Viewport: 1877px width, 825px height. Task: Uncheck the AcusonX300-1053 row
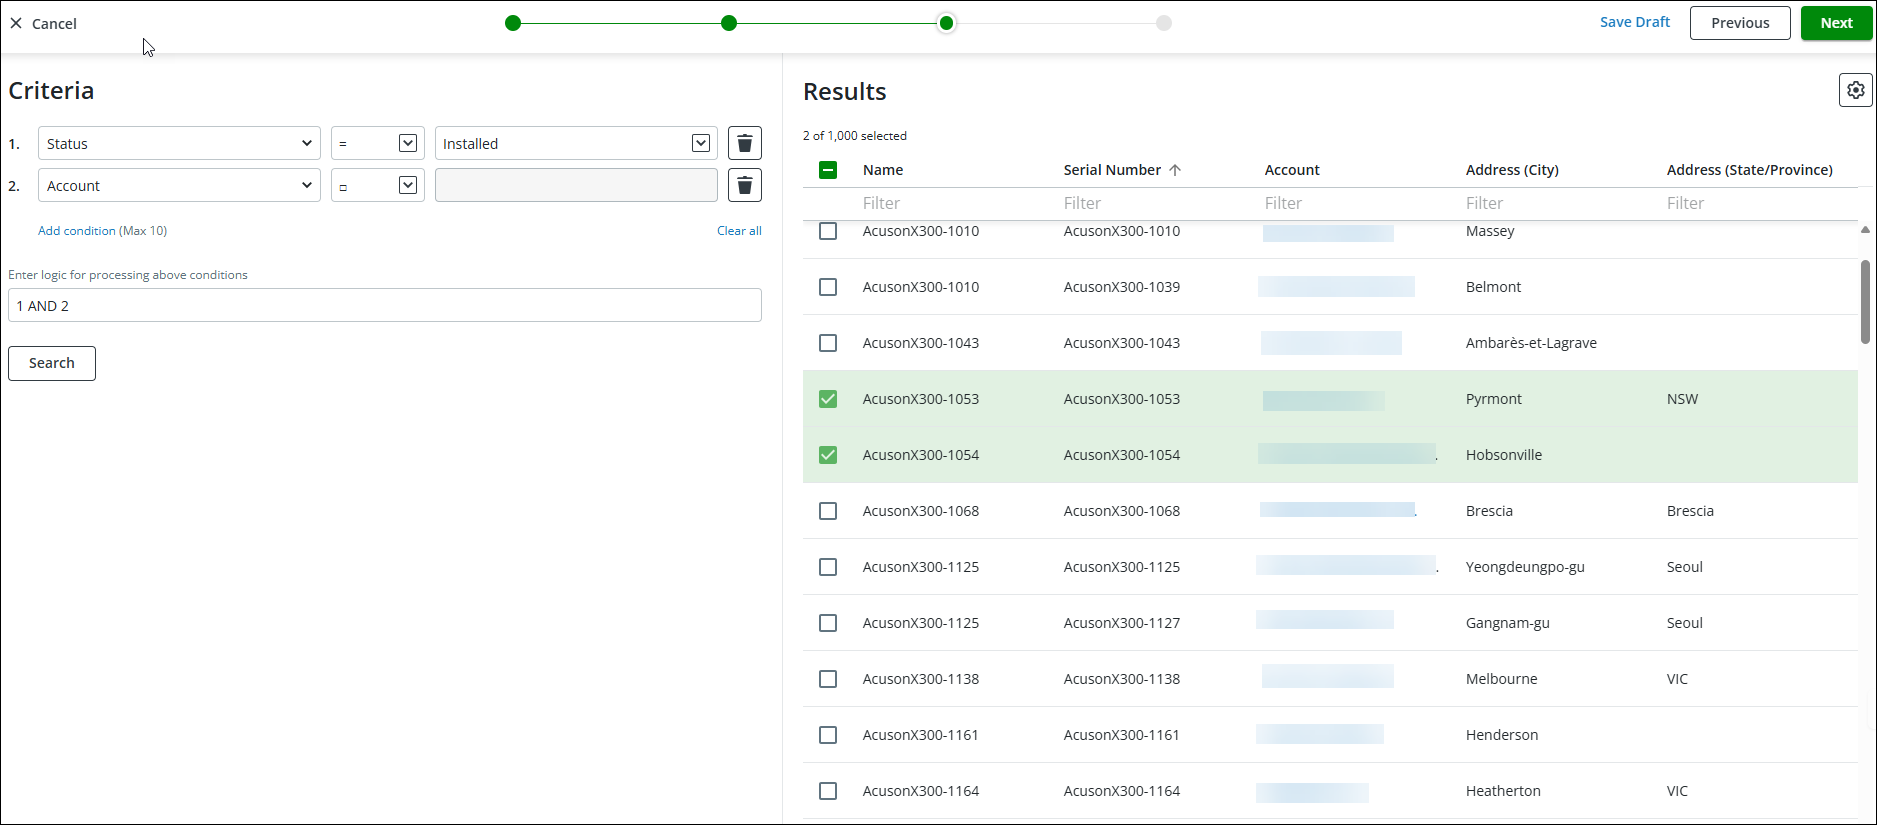point(828,399)
